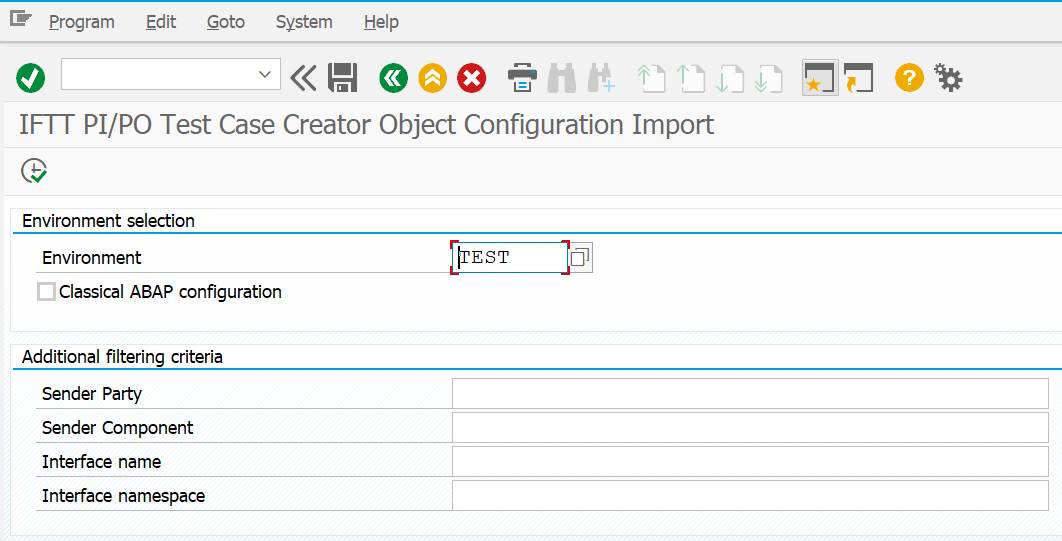This screenshot has width=1062, height=541.
Task: Click the yellow Exit up-arrow icon
Action: coord(432,77)
